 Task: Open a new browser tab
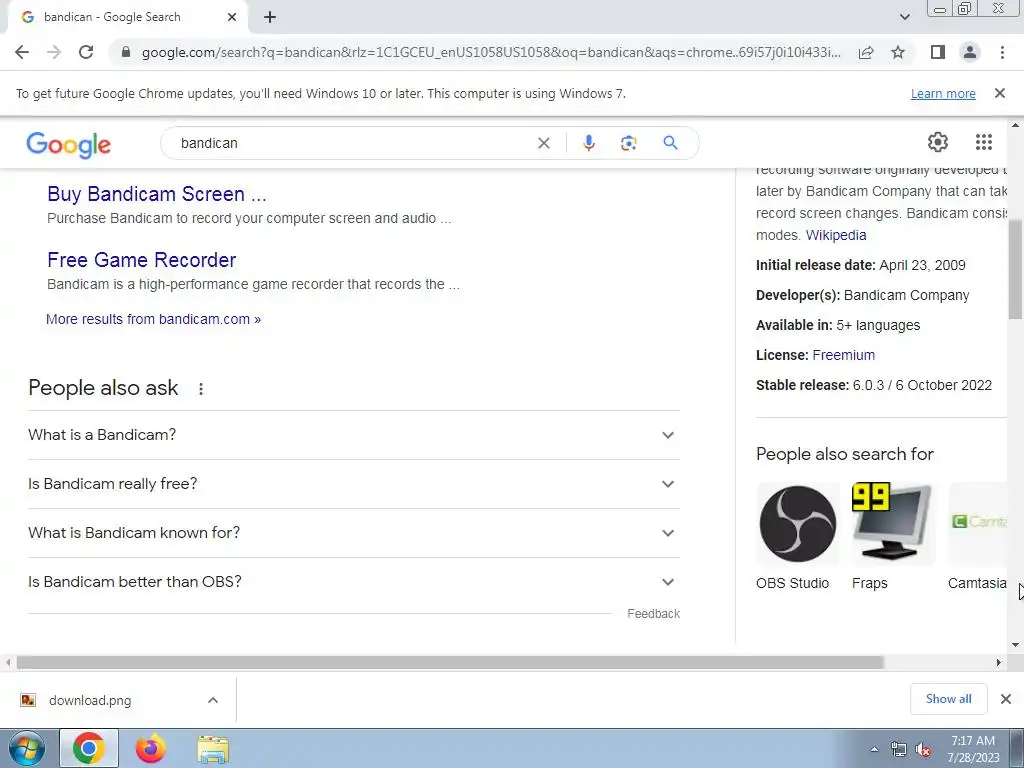[270, 18]
